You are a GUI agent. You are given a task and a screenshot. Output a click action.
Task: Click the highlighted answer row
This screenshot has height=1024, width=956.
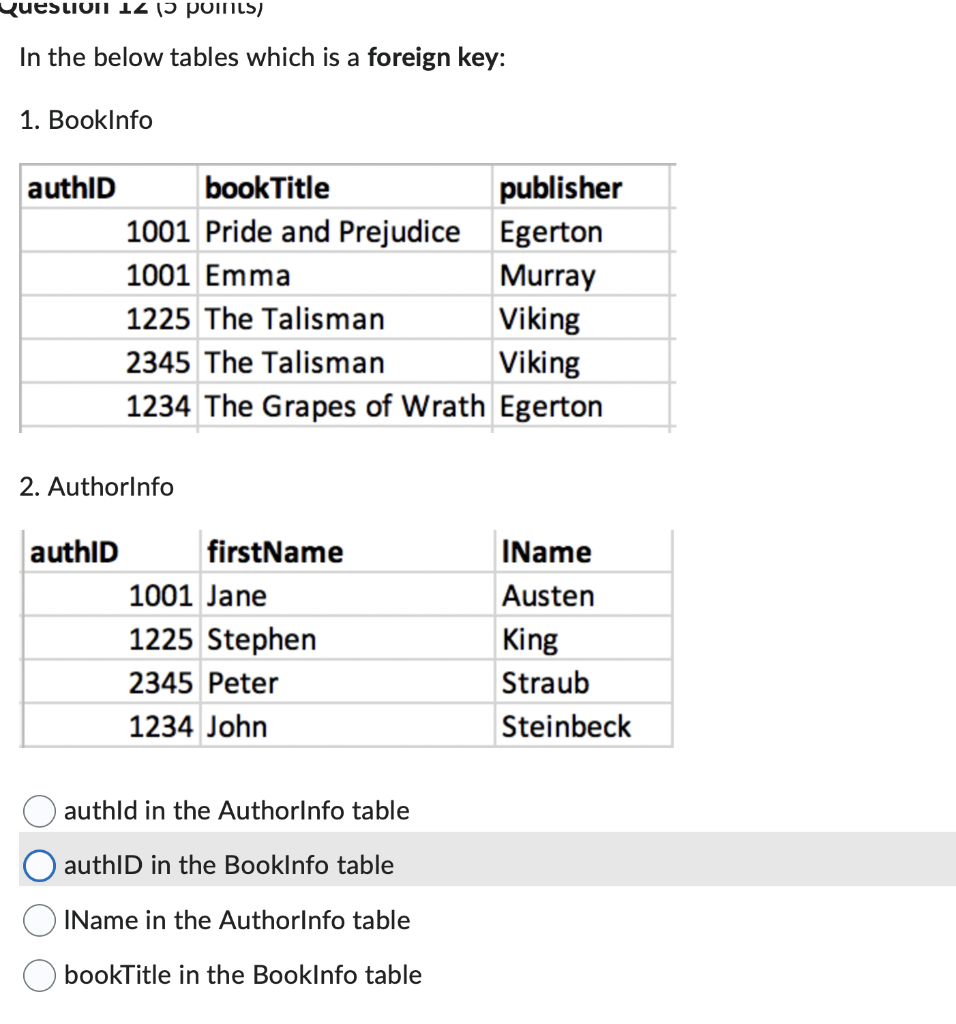478,865
